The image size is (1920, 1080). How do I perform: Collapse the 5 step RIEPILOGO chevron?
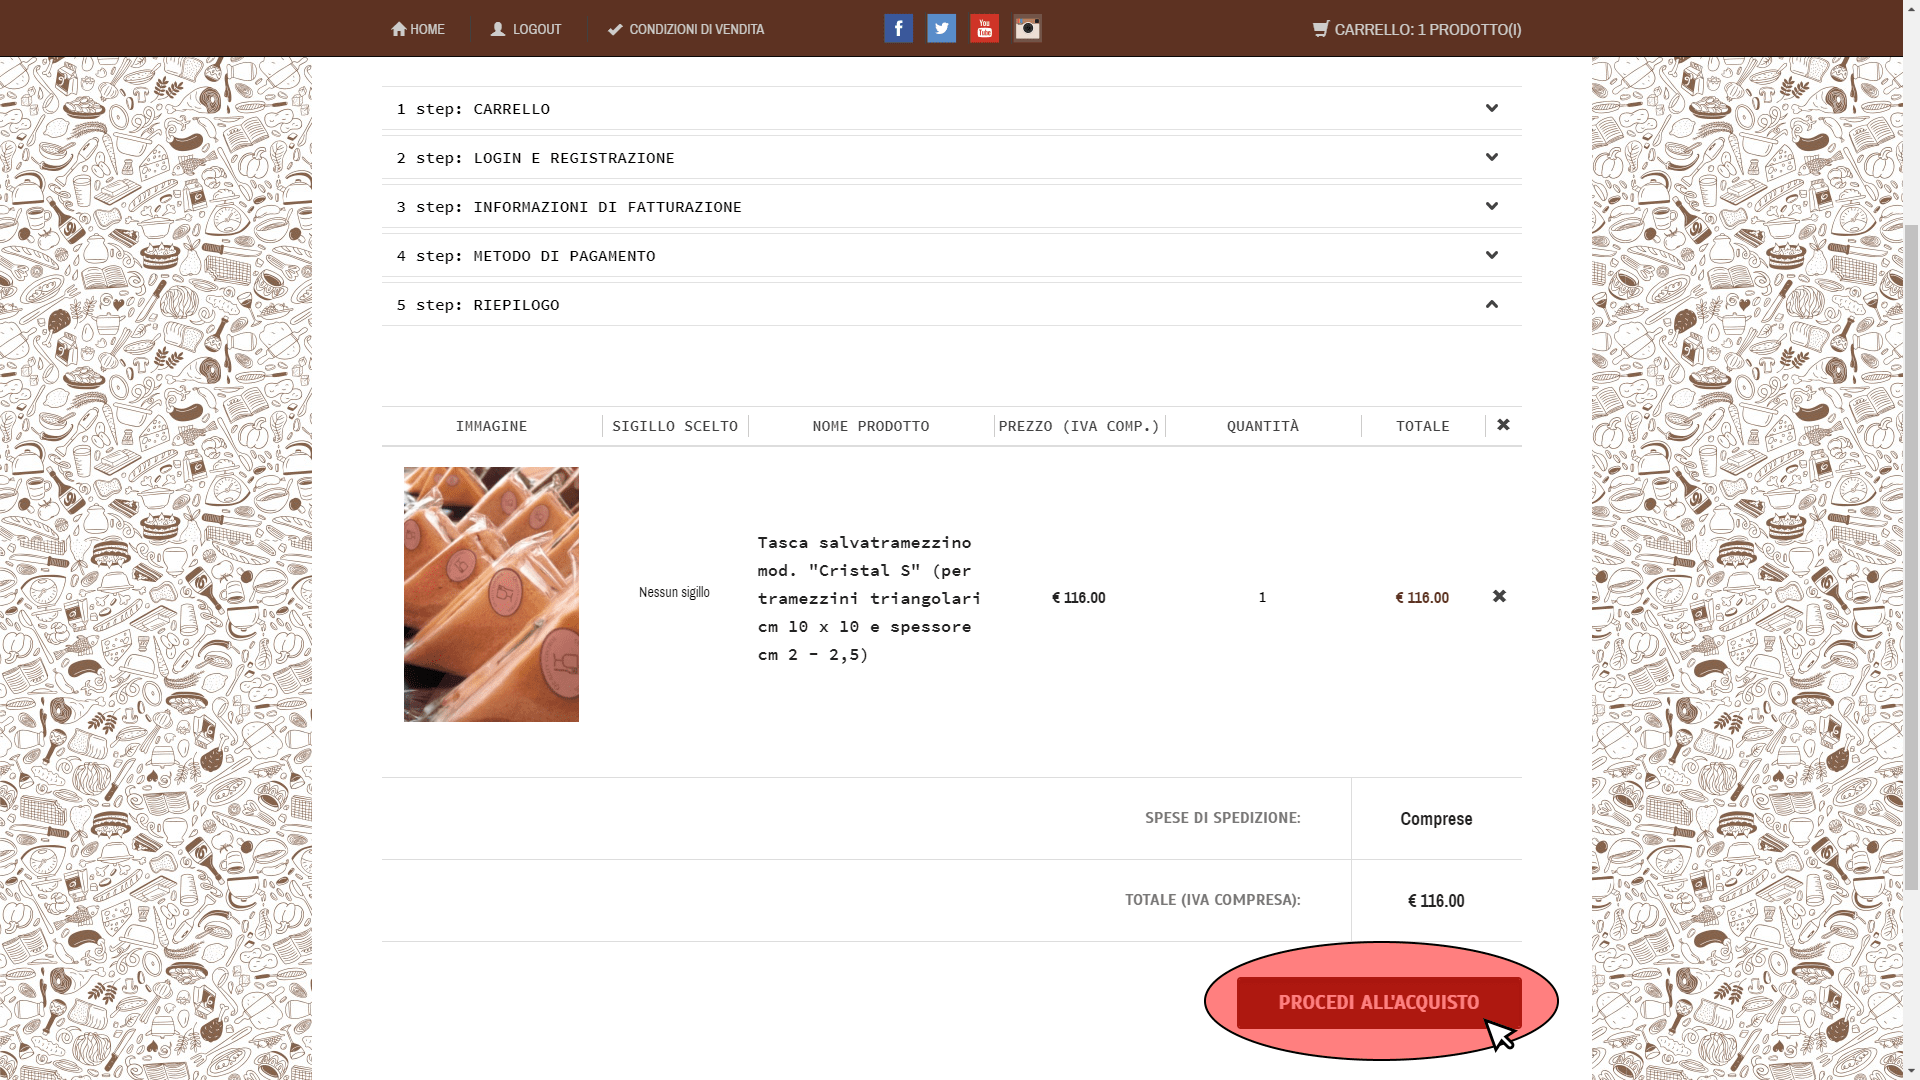coord(1491,304)
